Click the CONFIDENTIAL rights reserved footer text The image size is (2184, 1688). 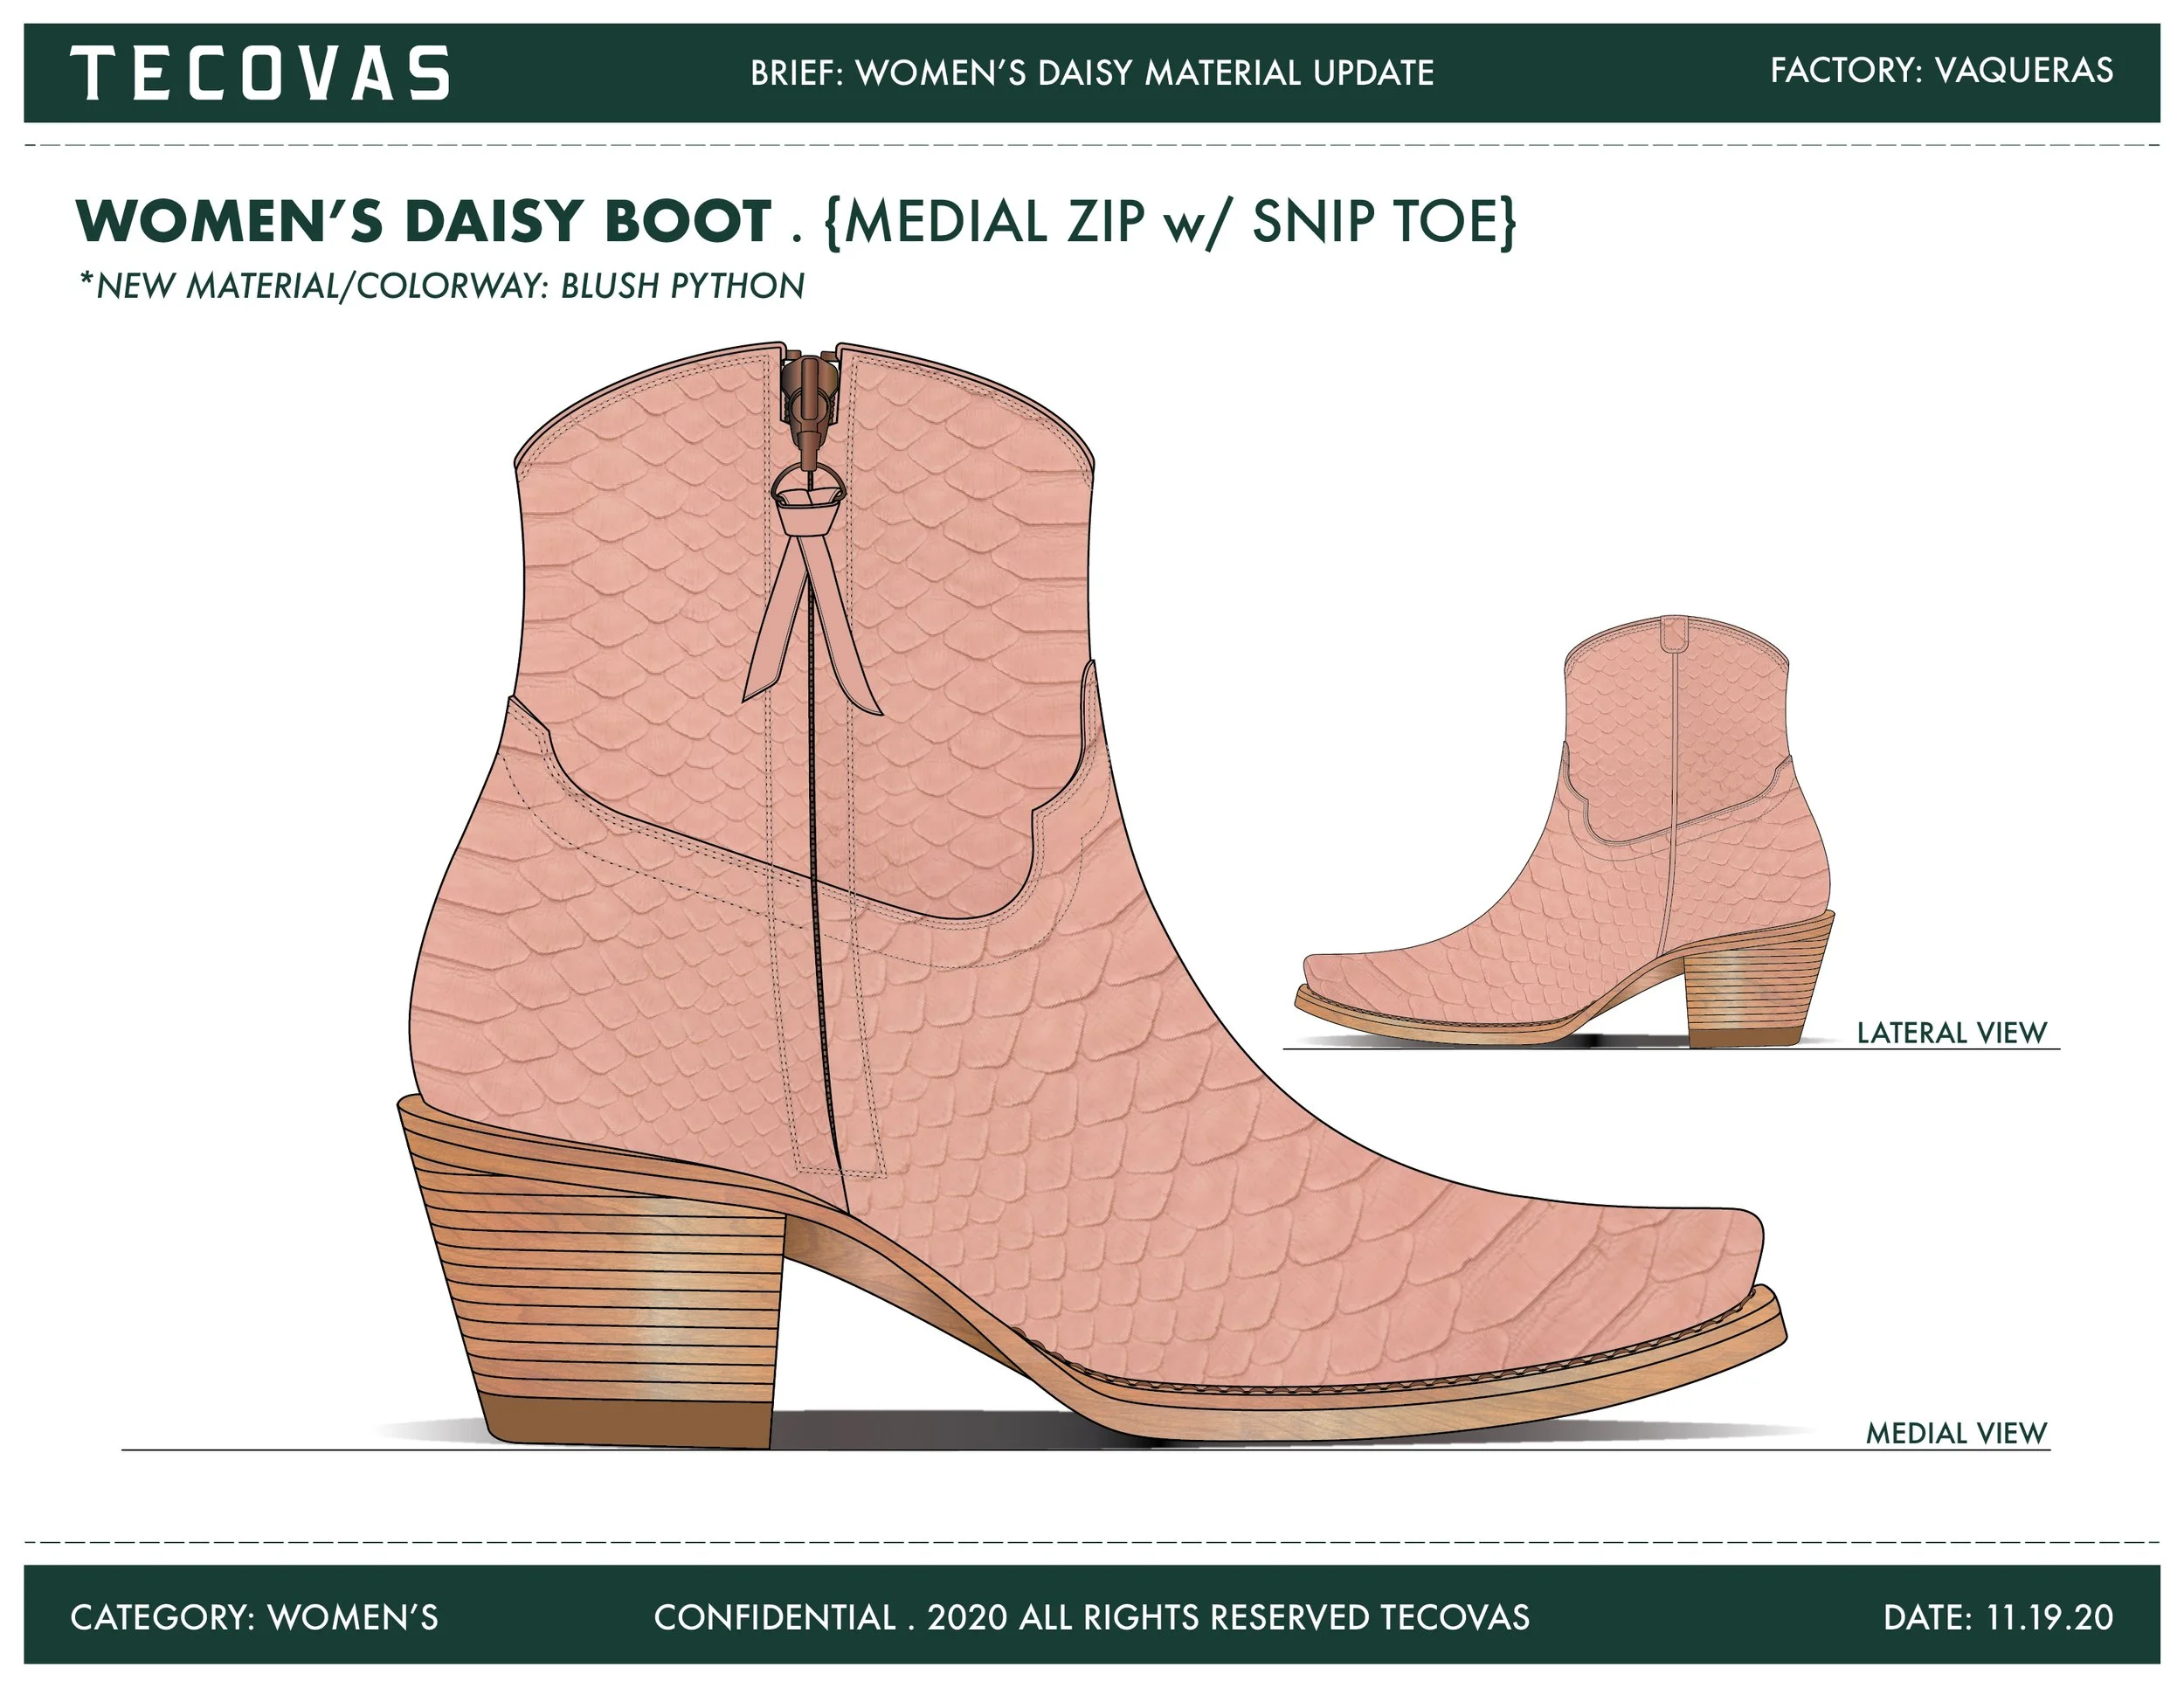tap(1091, 1617)
